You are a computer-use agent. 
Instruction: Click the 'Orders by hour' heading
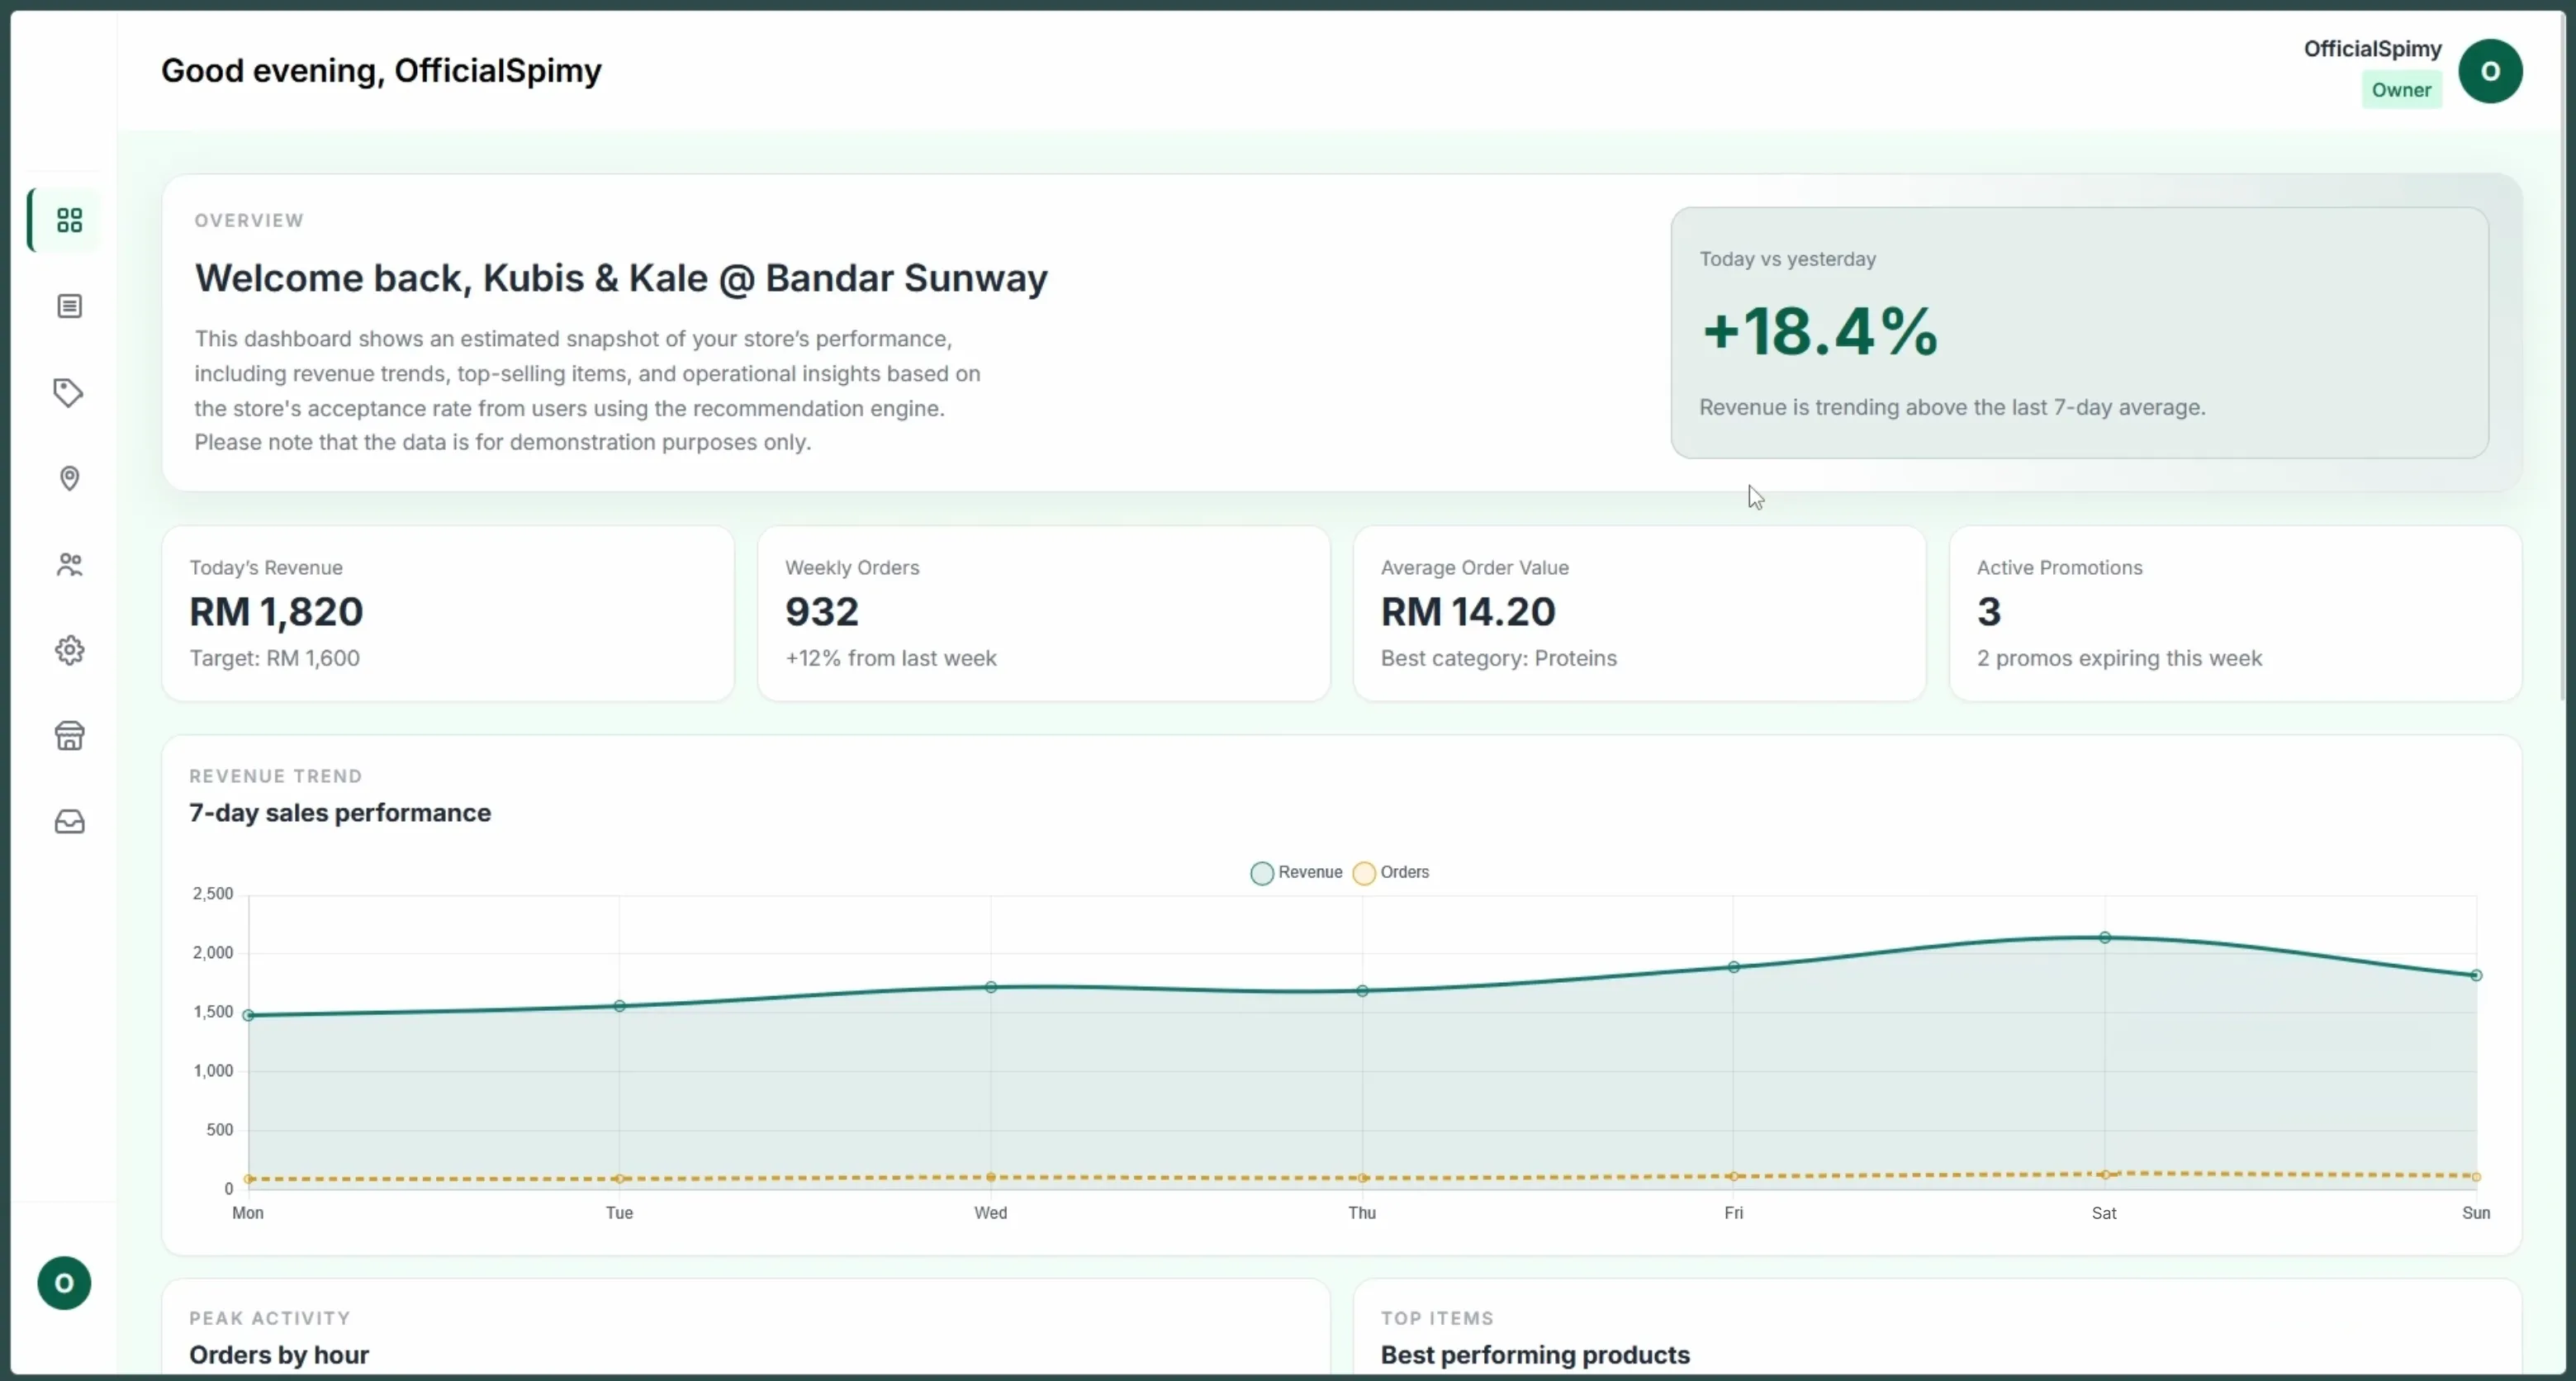pos(279,1355)
